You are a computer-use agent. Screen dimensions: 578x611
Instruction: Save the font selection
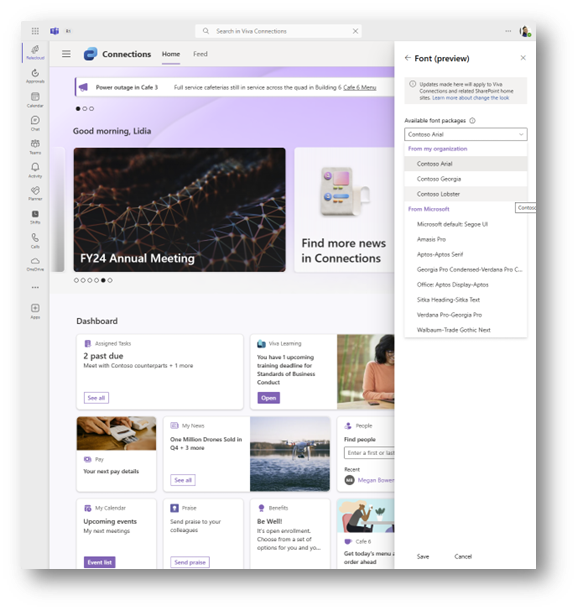[423, 556]
